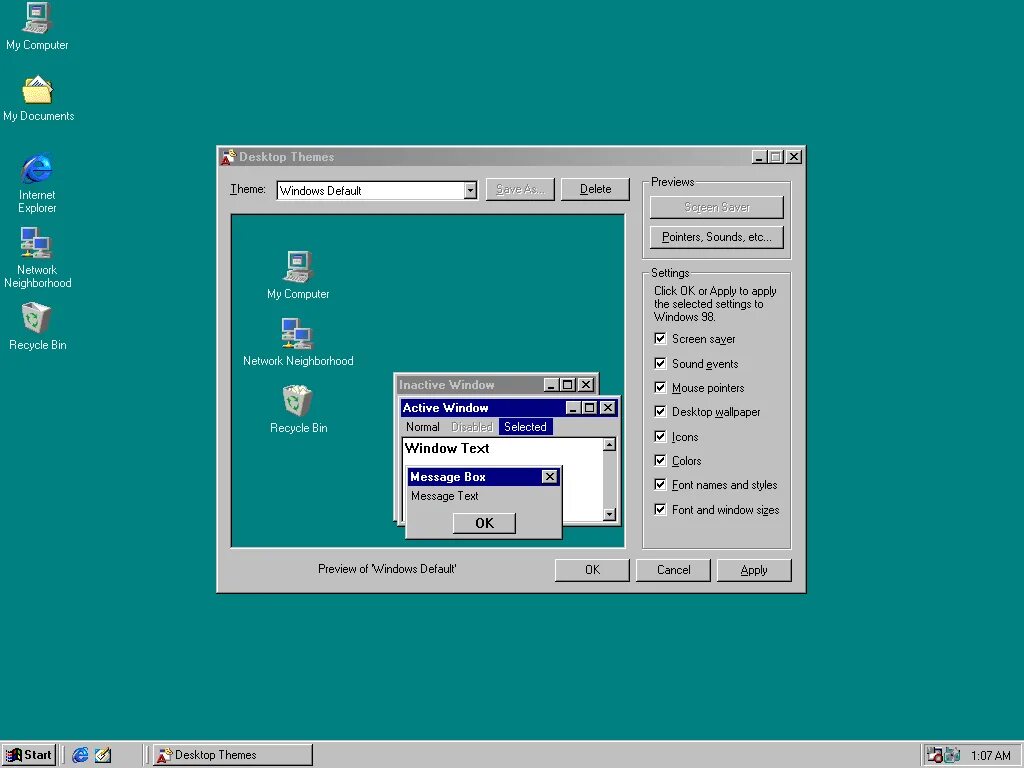Viewport: 1024px width, 768px height.
Task: Click preview scrollbar up arrow
Action: click(x=609, y=445)
